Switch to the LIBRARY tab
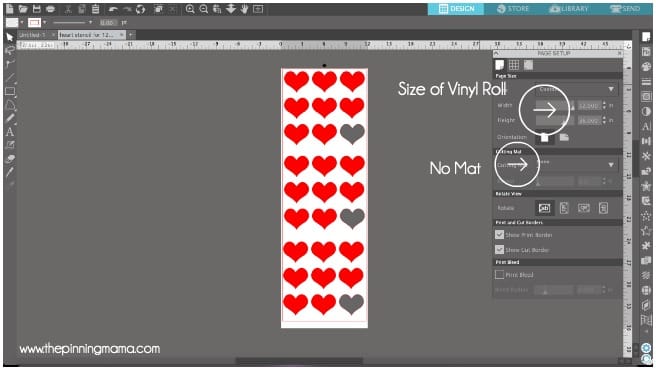 coord(569,9)
